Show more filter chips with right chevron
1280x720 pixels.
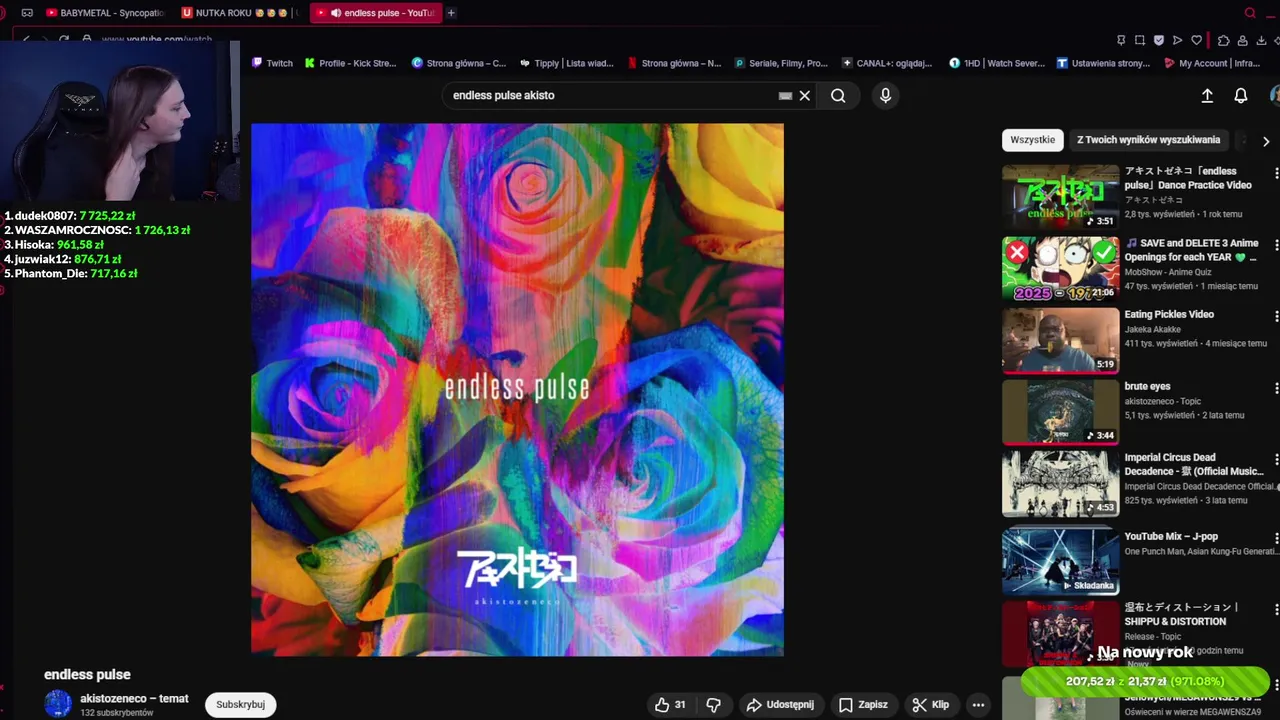[x=1265, y=141]
